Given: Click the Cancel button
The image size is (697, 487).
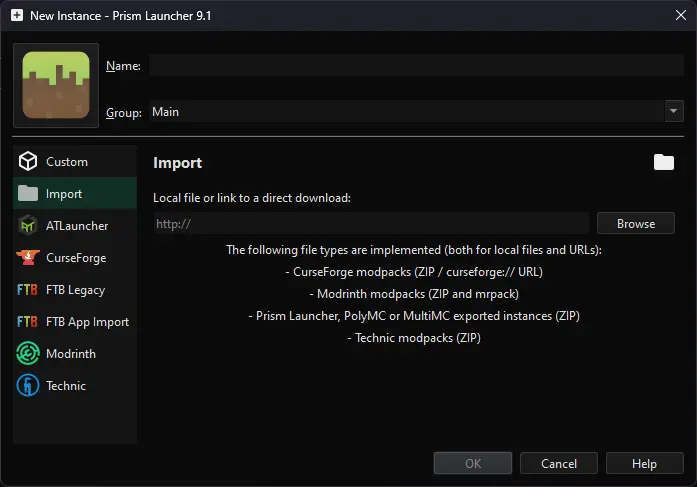Looking at the screenshot, I should 559,463.
